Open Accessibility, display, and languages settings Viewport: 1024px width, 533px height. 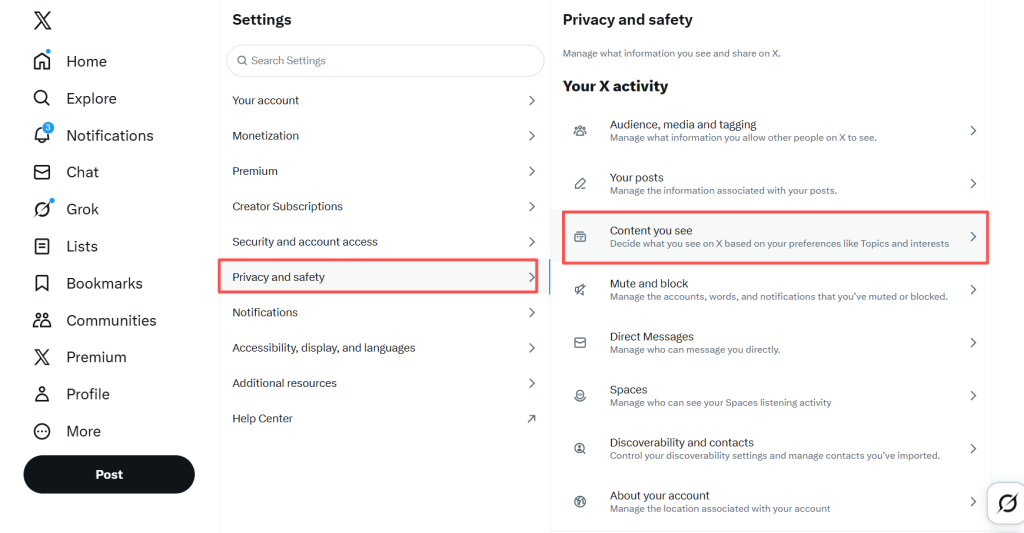coord(323,348)
